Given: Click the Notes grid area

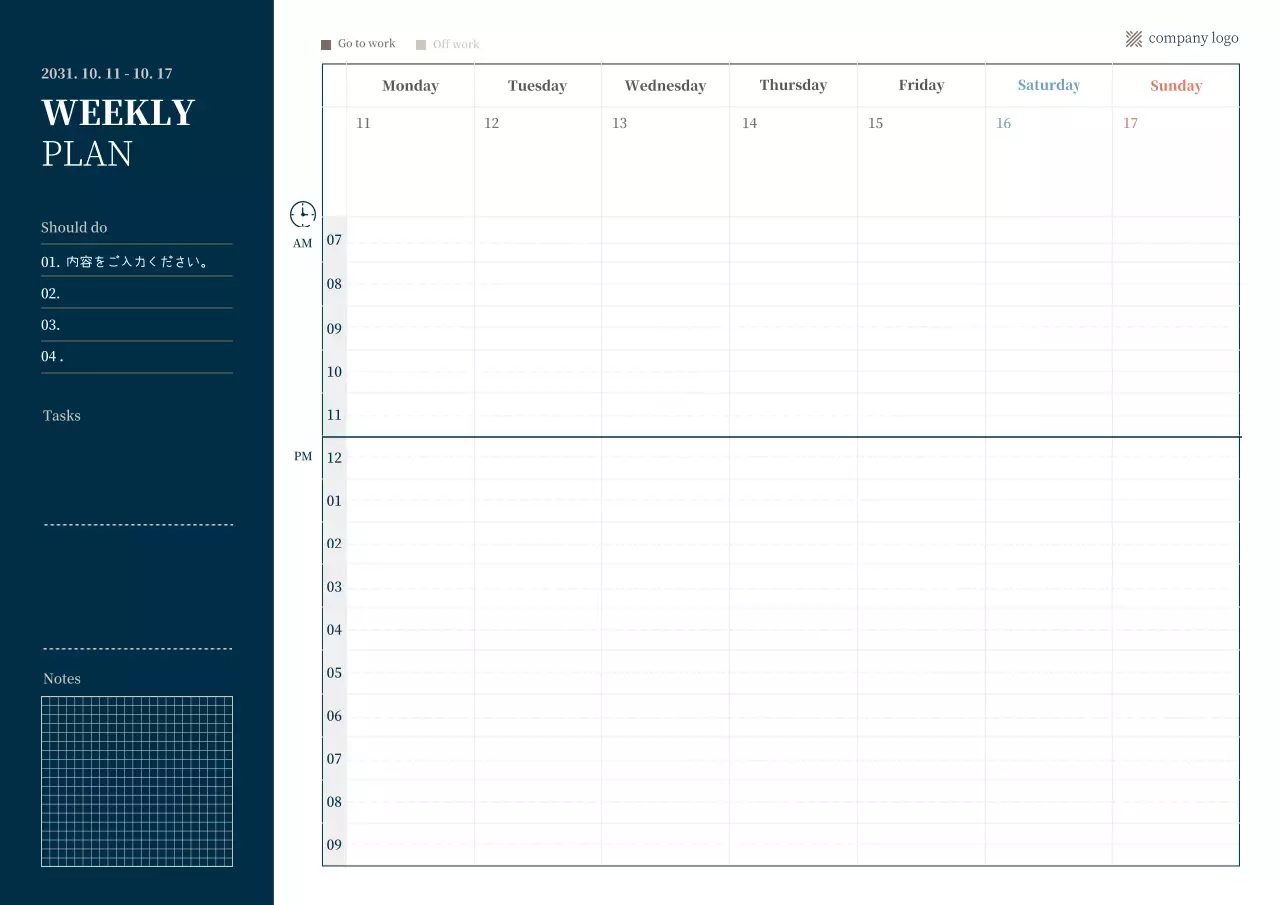Looking at the screenshot, I should [137, 781].
